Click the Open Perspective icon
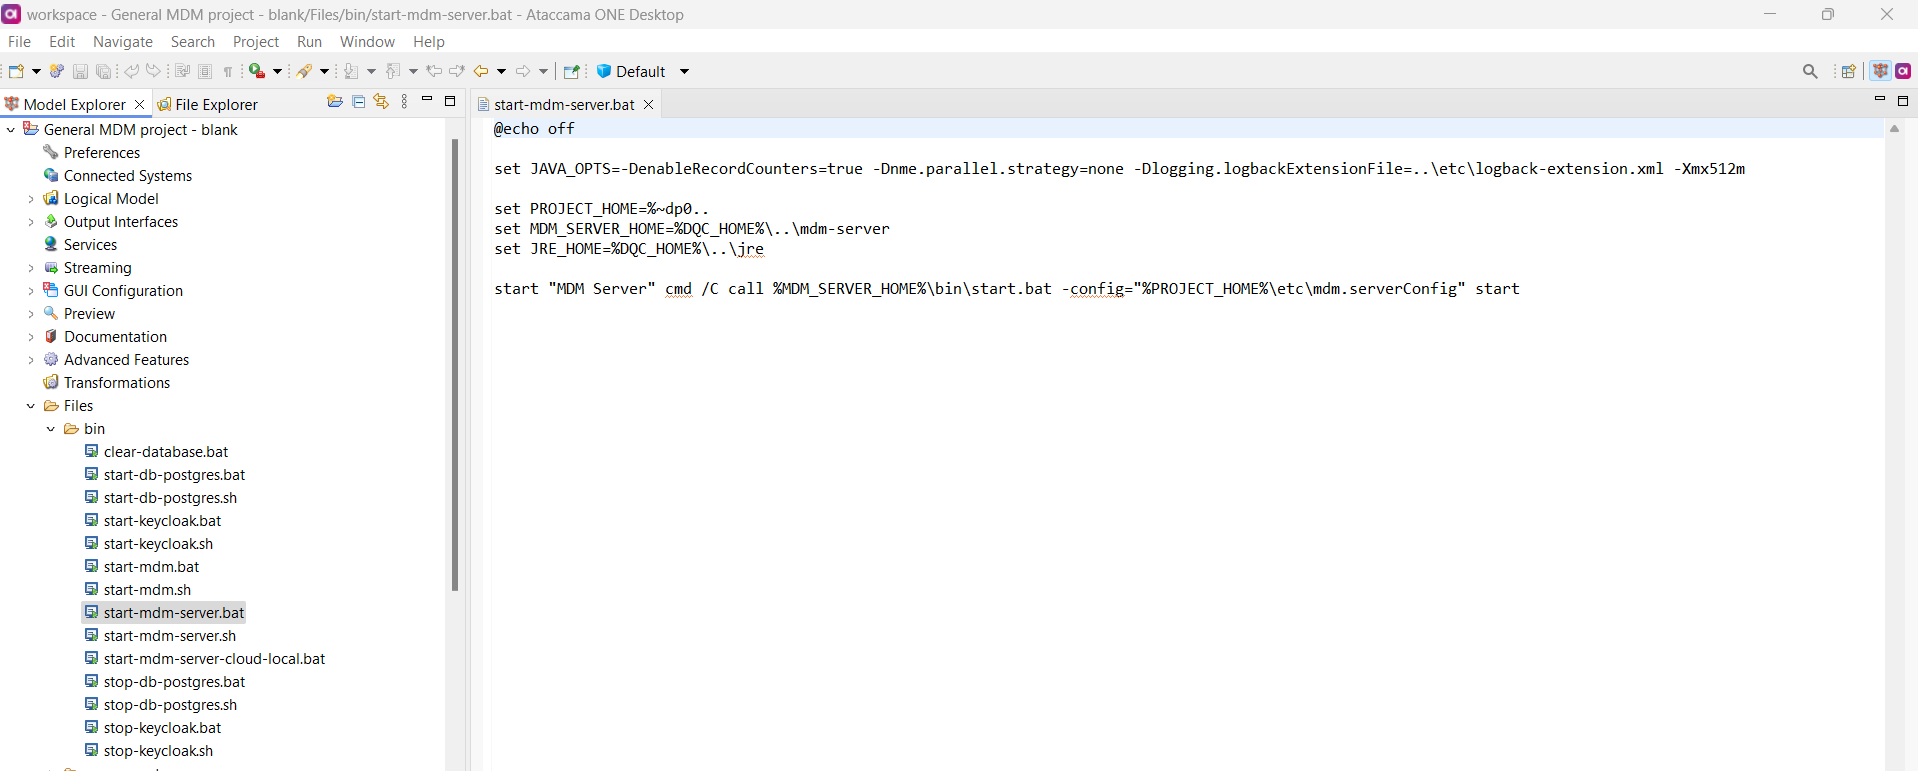This screenshot has height=771, width=1918. point(1848,71)
